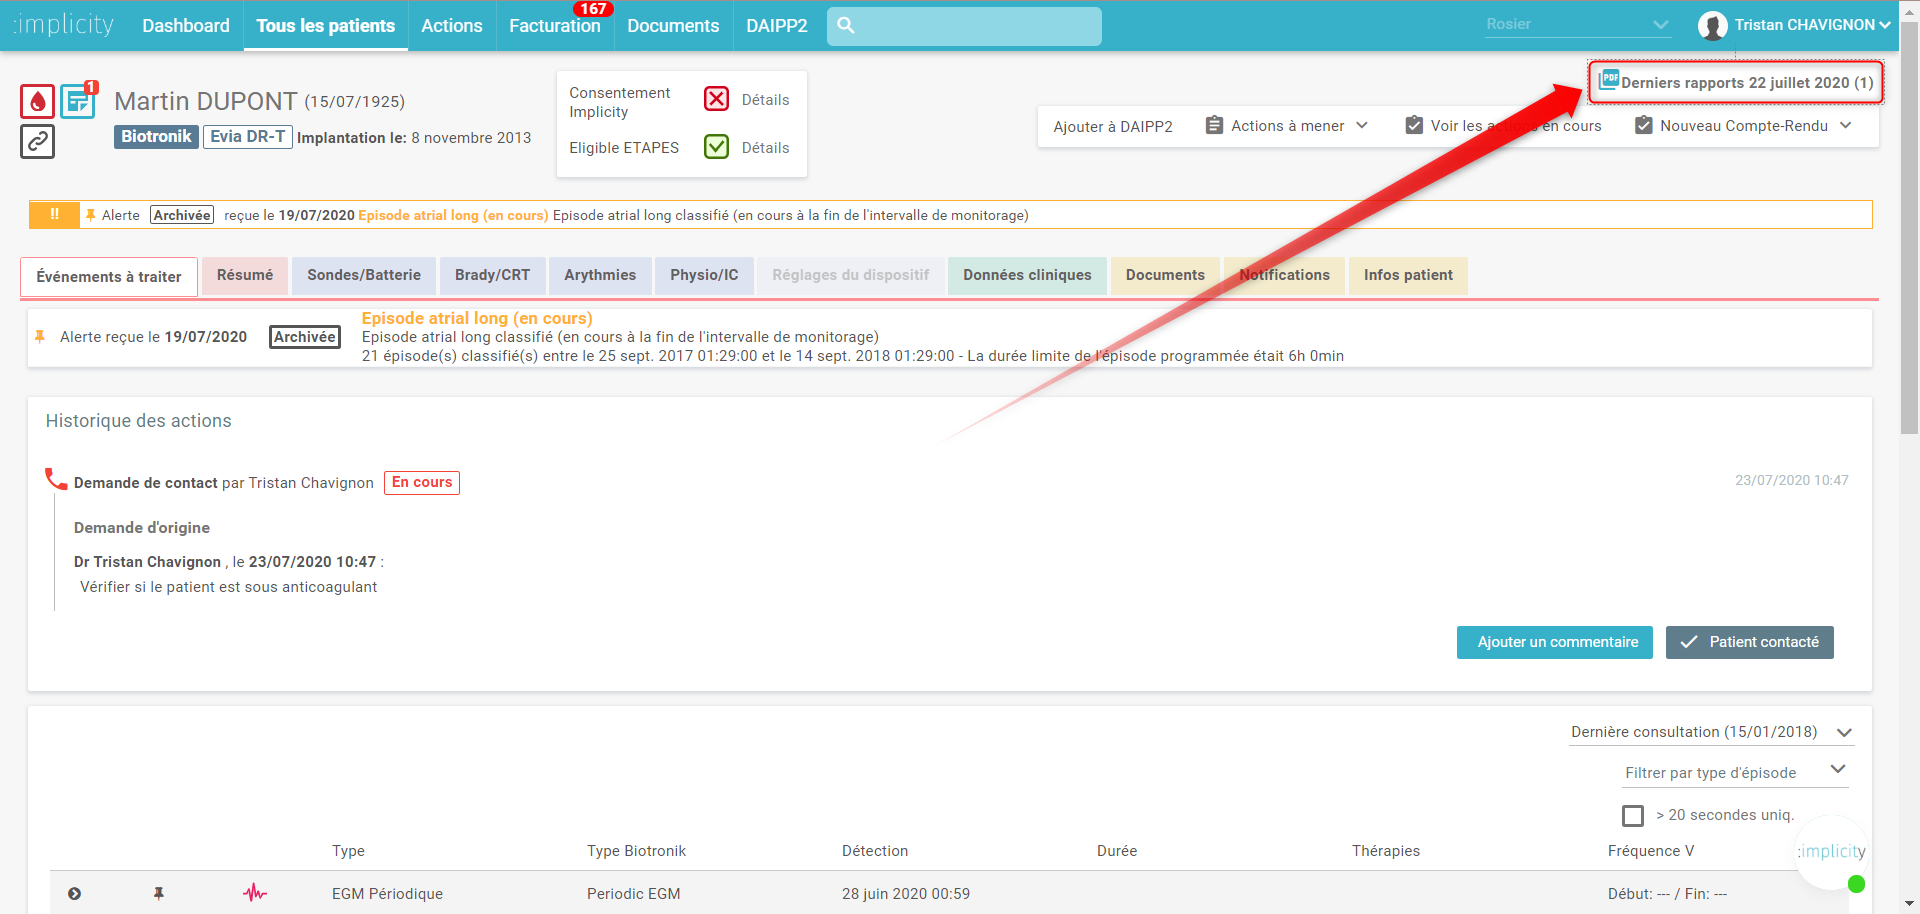Click the pin icon in the alert banner
1920x914 pixels.
click(x=91, y=215)
